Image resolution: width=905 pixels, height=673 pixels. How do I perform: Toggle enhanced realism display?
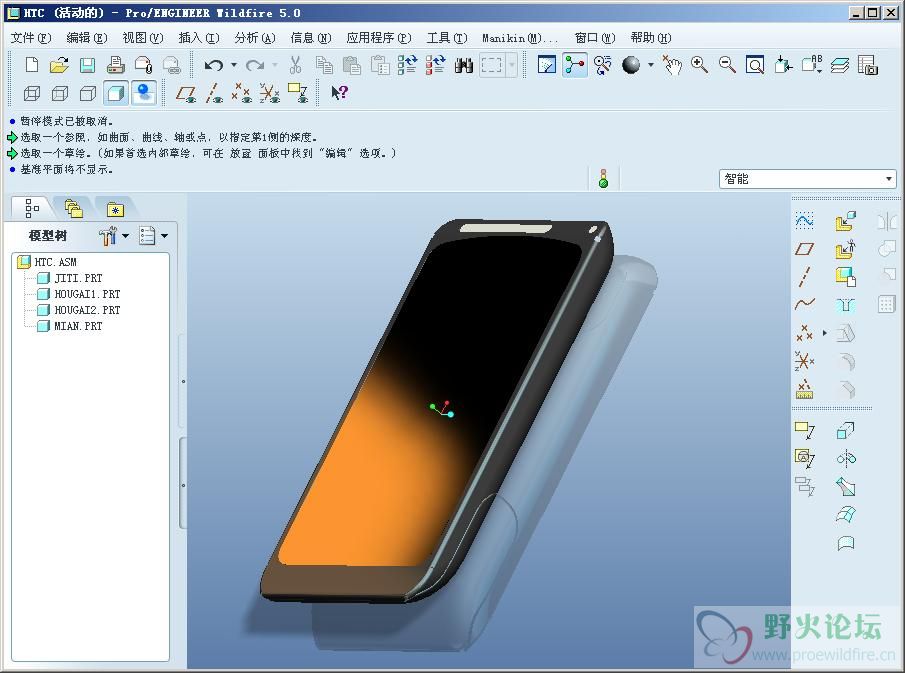pos(144,93)
